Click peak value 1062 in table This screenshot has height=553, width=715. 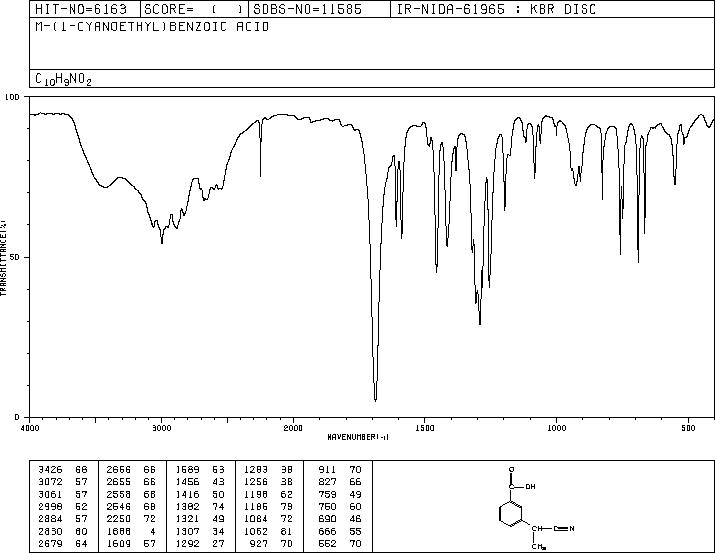256,532
